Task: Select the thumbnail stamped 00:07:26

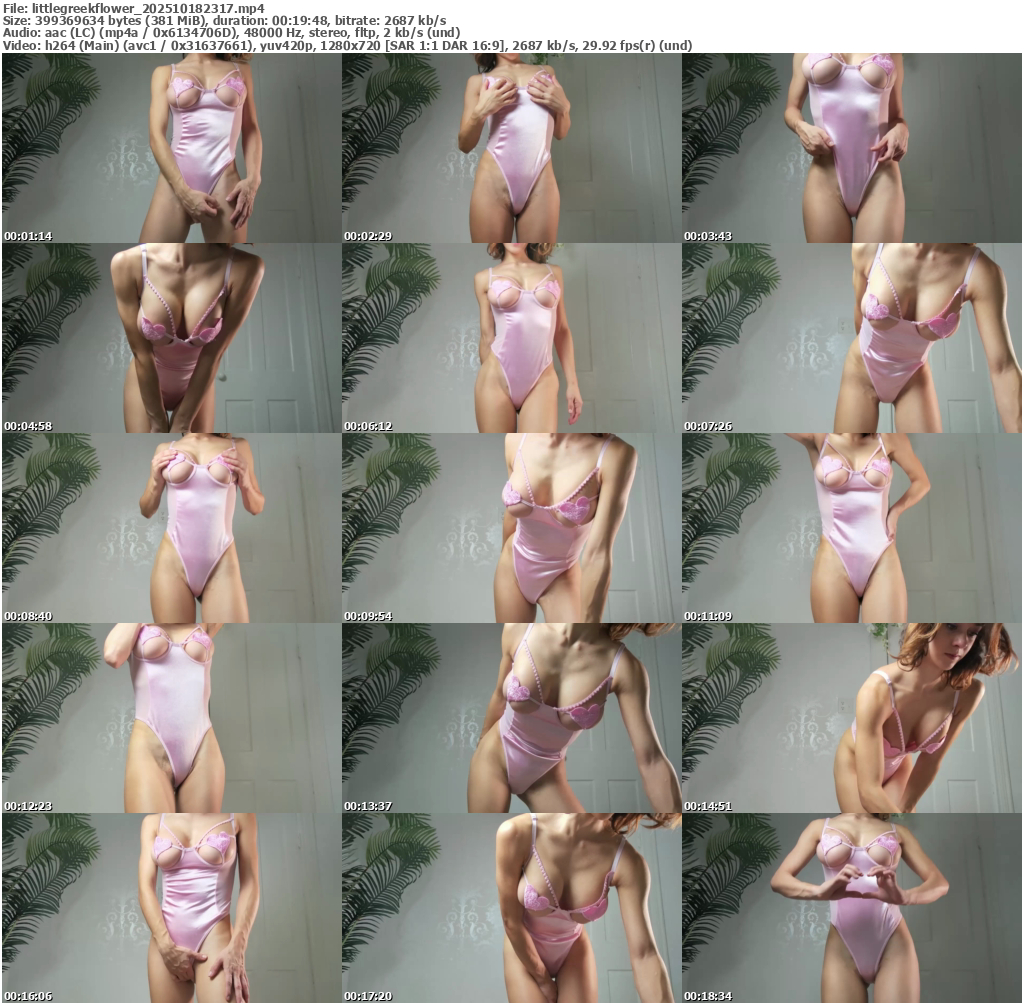Action: click(x=851, y=338)
